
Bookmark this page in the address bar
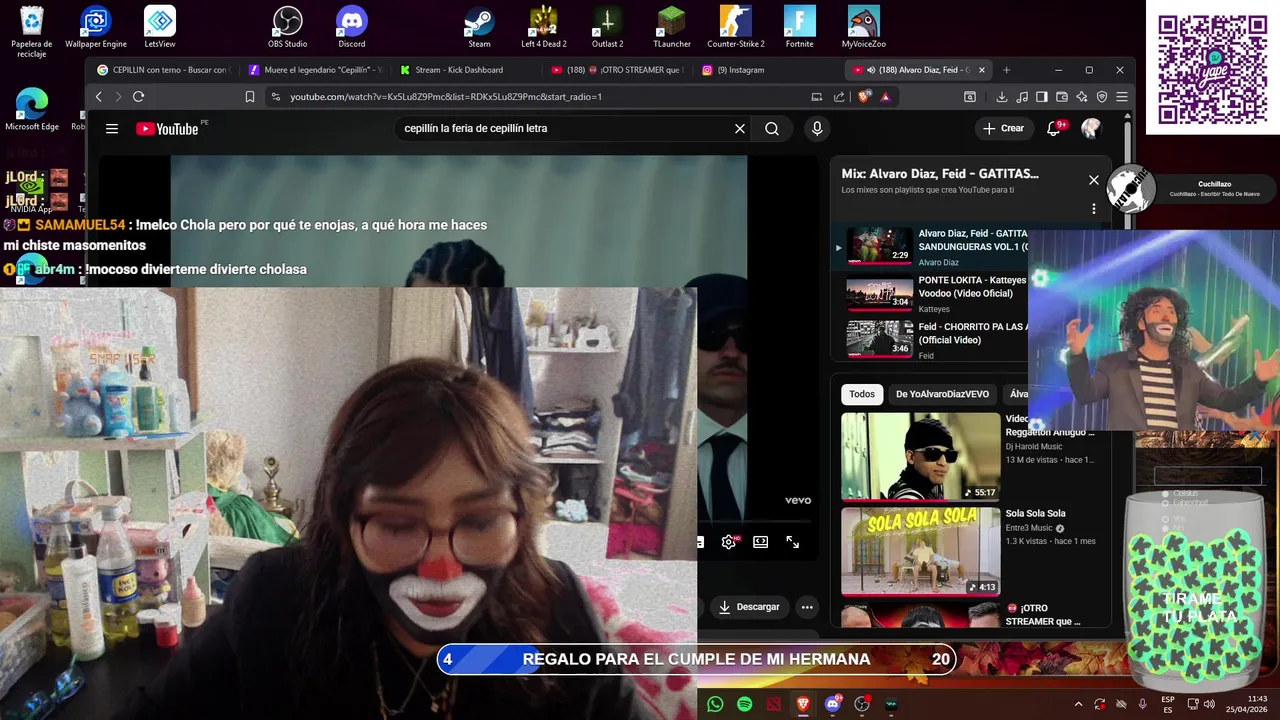pos(250,97)
